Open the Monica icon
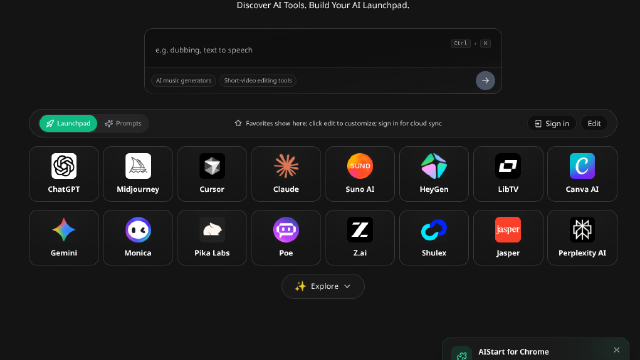 tap(138, 229)
